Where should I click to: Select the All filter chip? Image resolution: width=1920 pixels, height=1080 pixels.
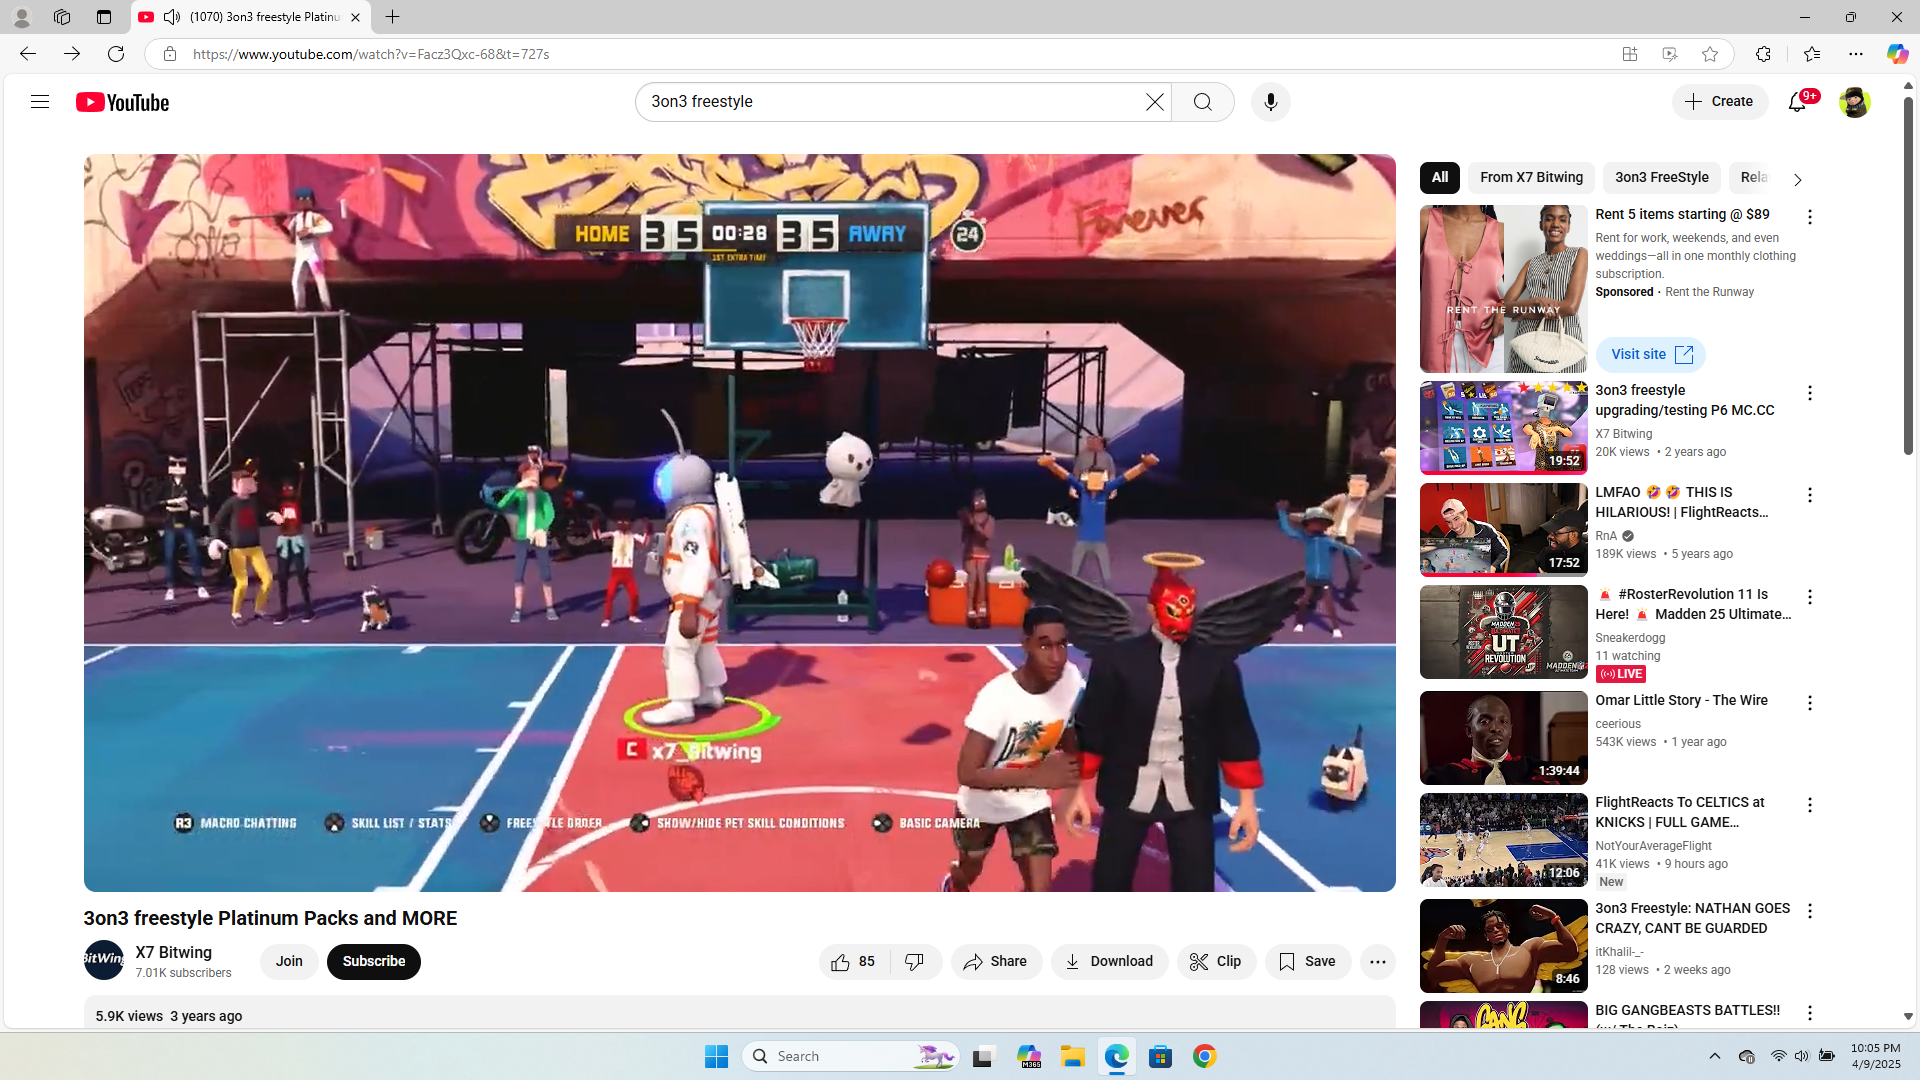[x=1440, y=178]
